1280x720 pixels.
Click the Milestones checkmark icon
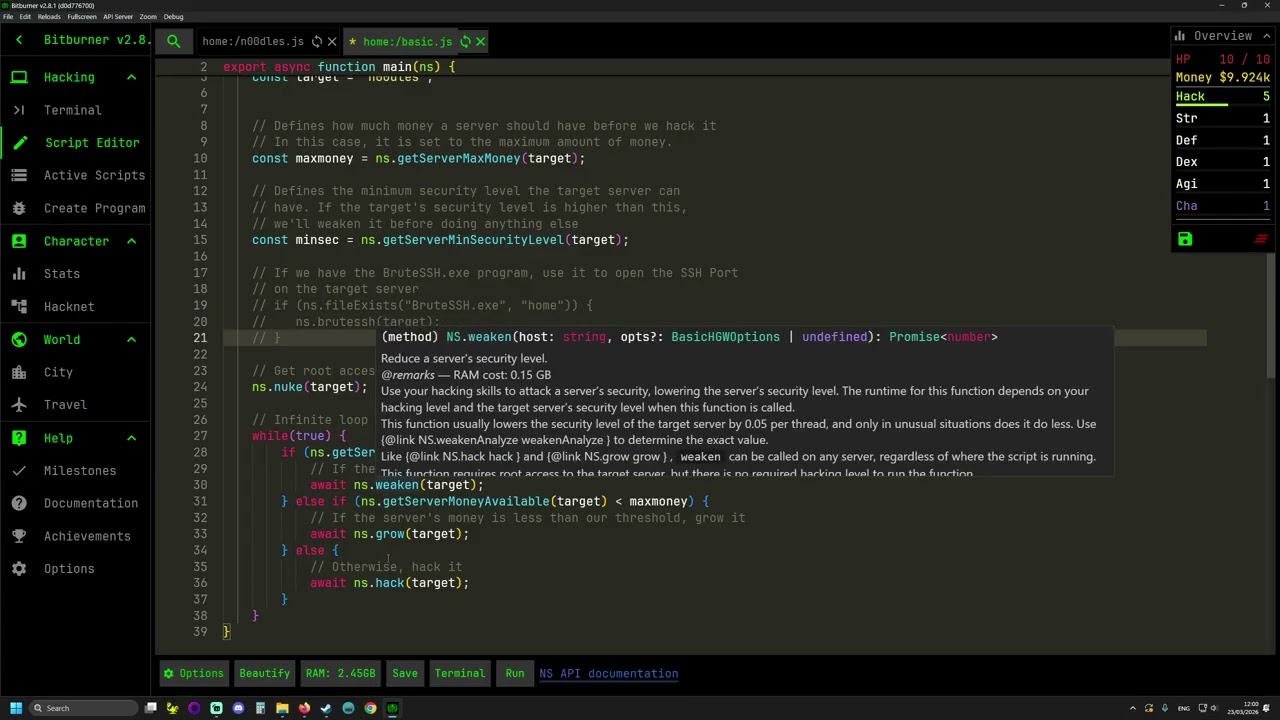pos(19,471)
